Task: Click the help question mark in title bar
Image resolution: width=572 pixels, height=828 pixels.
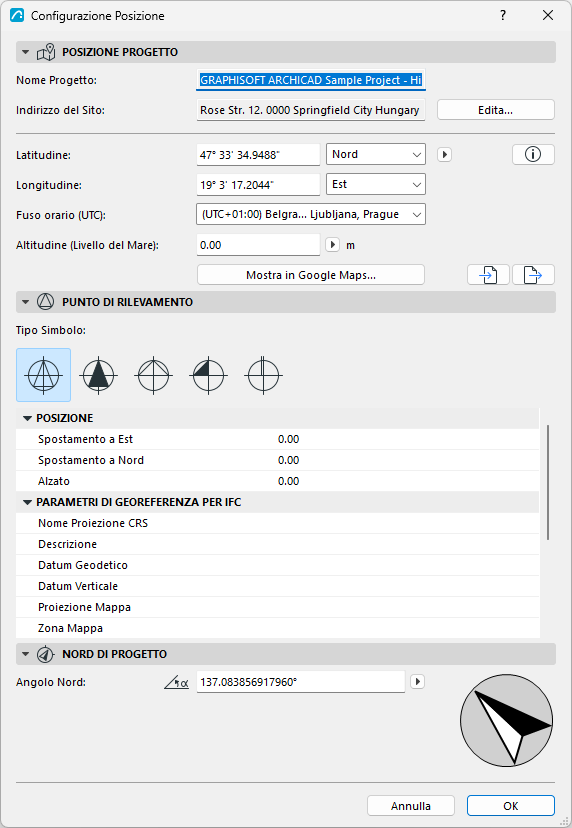Action: (x=503, y=15)
